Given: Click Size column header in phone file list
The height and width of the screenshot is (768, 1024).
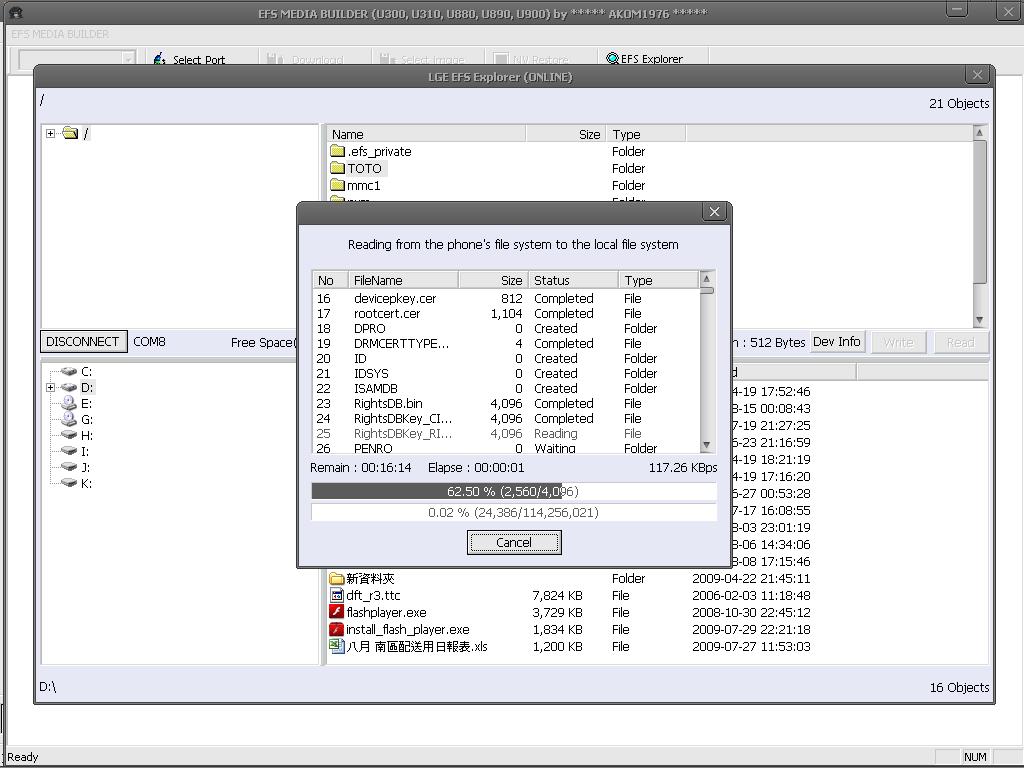Looking at the screenshot, I should tap(566, 134).
